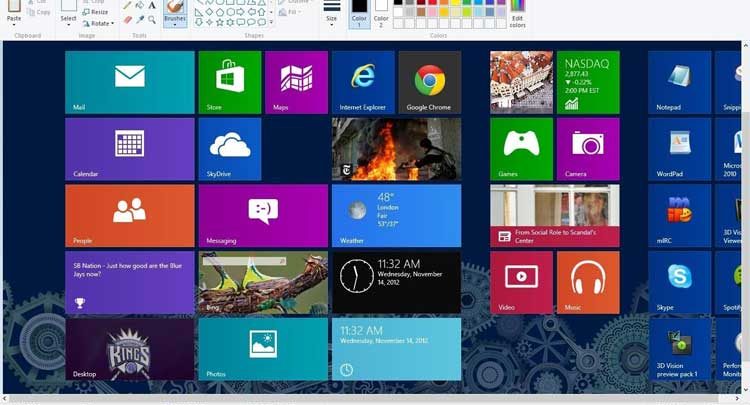Expand the Brushes dropdown arrow
The width and height of the screenshot is (750, 405).
175,25
